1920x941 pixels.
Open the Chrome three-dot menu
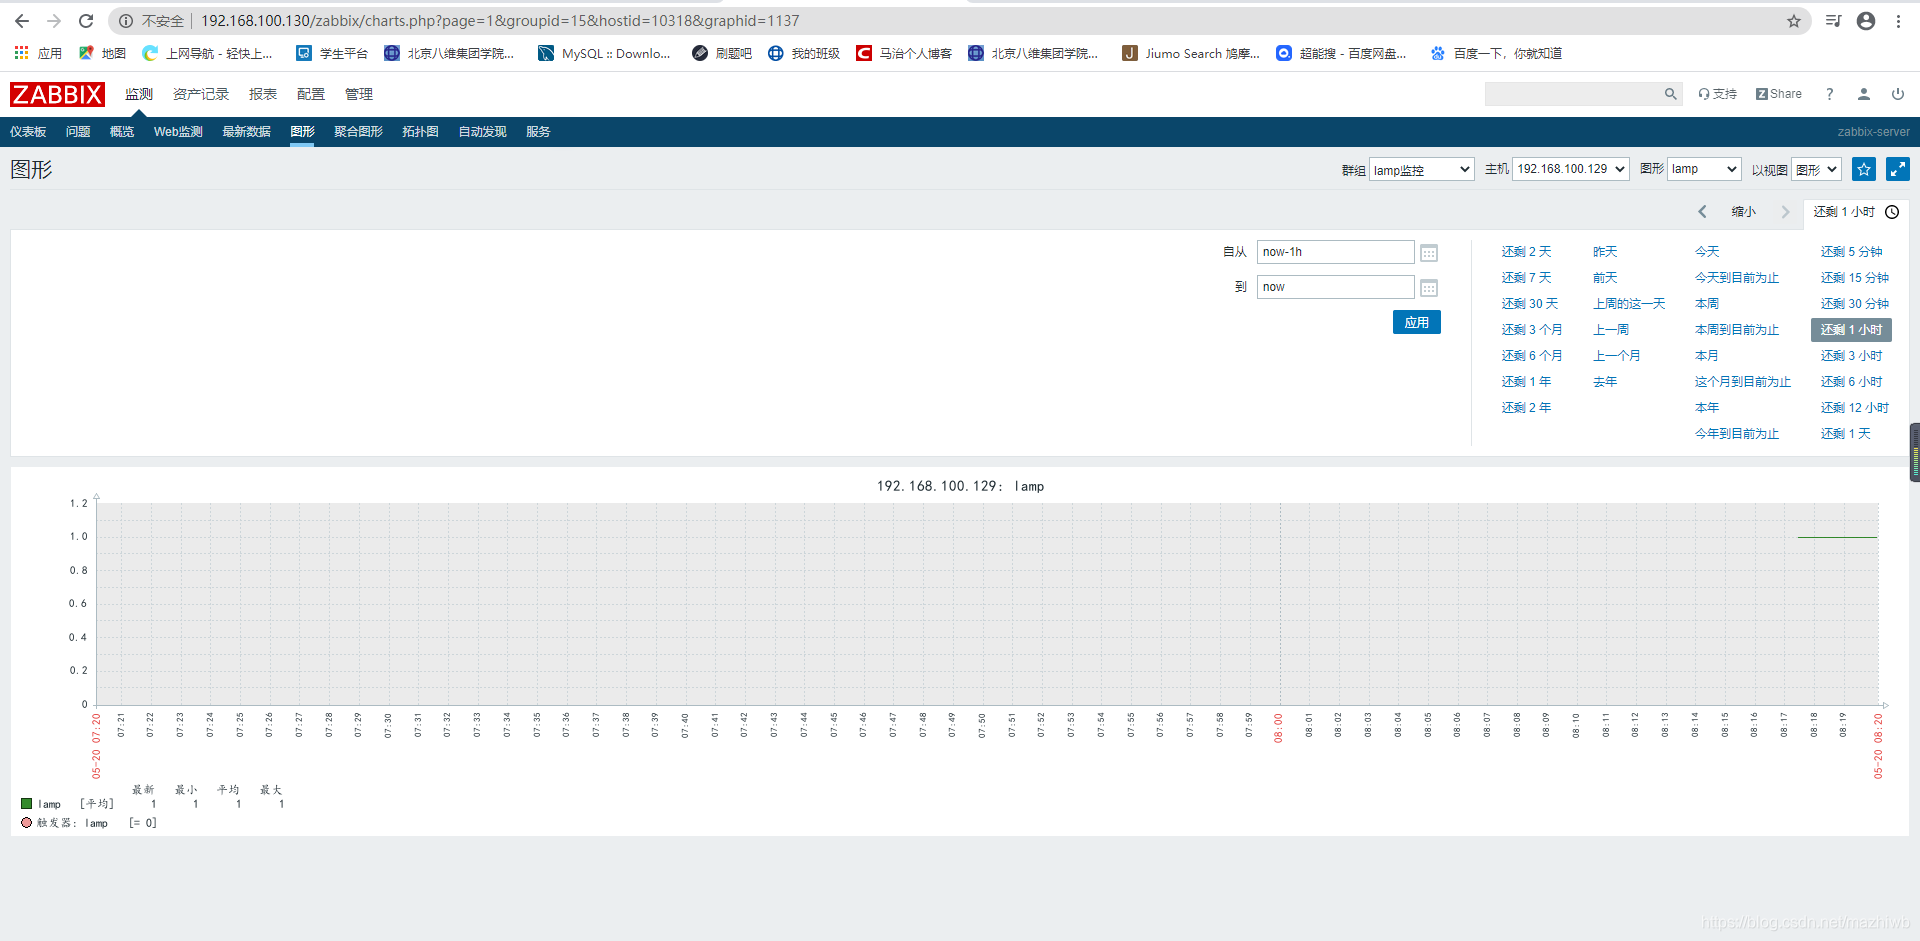tap(1898, 21)
